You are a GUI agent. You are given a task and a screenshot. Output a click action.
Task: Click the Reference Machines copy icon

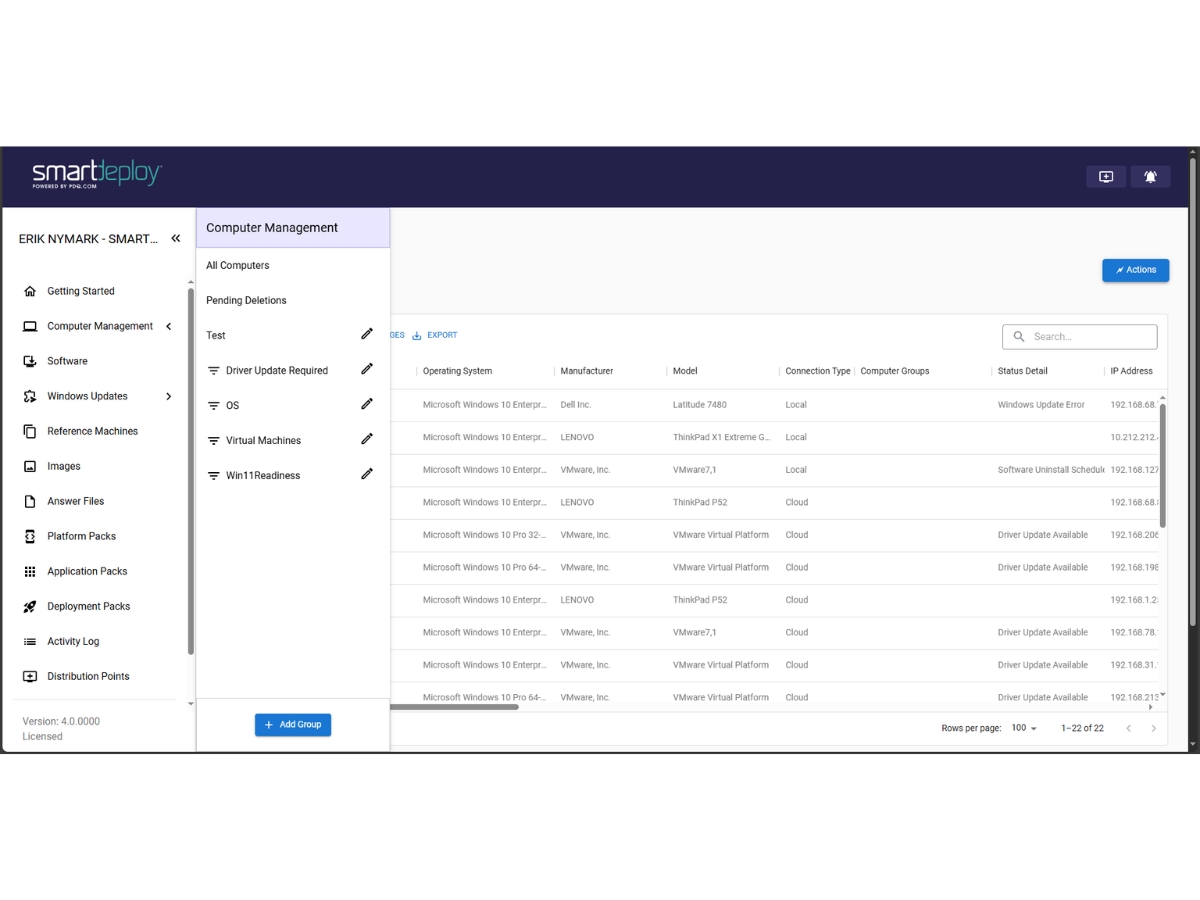pos(30,431)
